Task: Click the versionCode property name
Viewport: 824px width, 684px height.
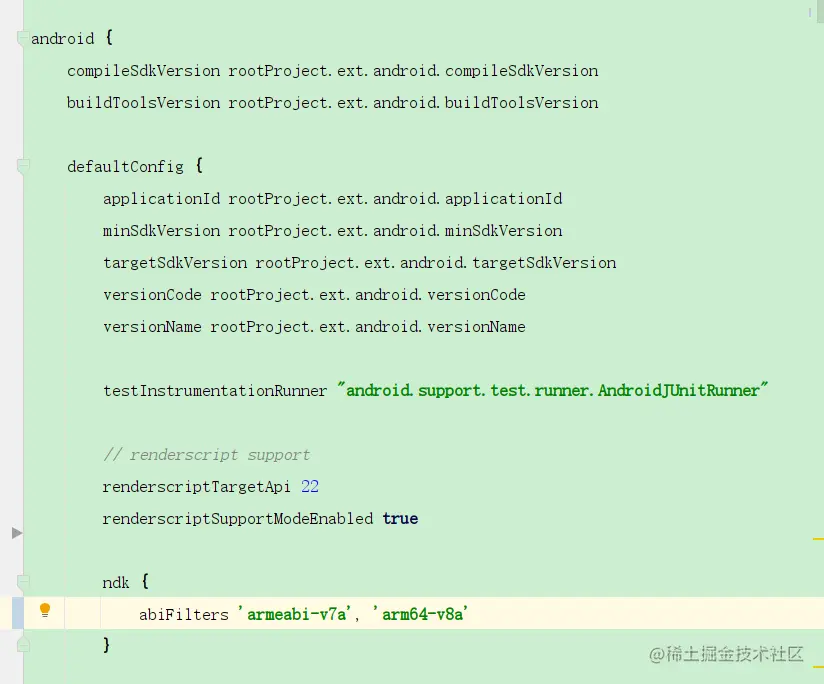Action: click(x=152, y=295)
